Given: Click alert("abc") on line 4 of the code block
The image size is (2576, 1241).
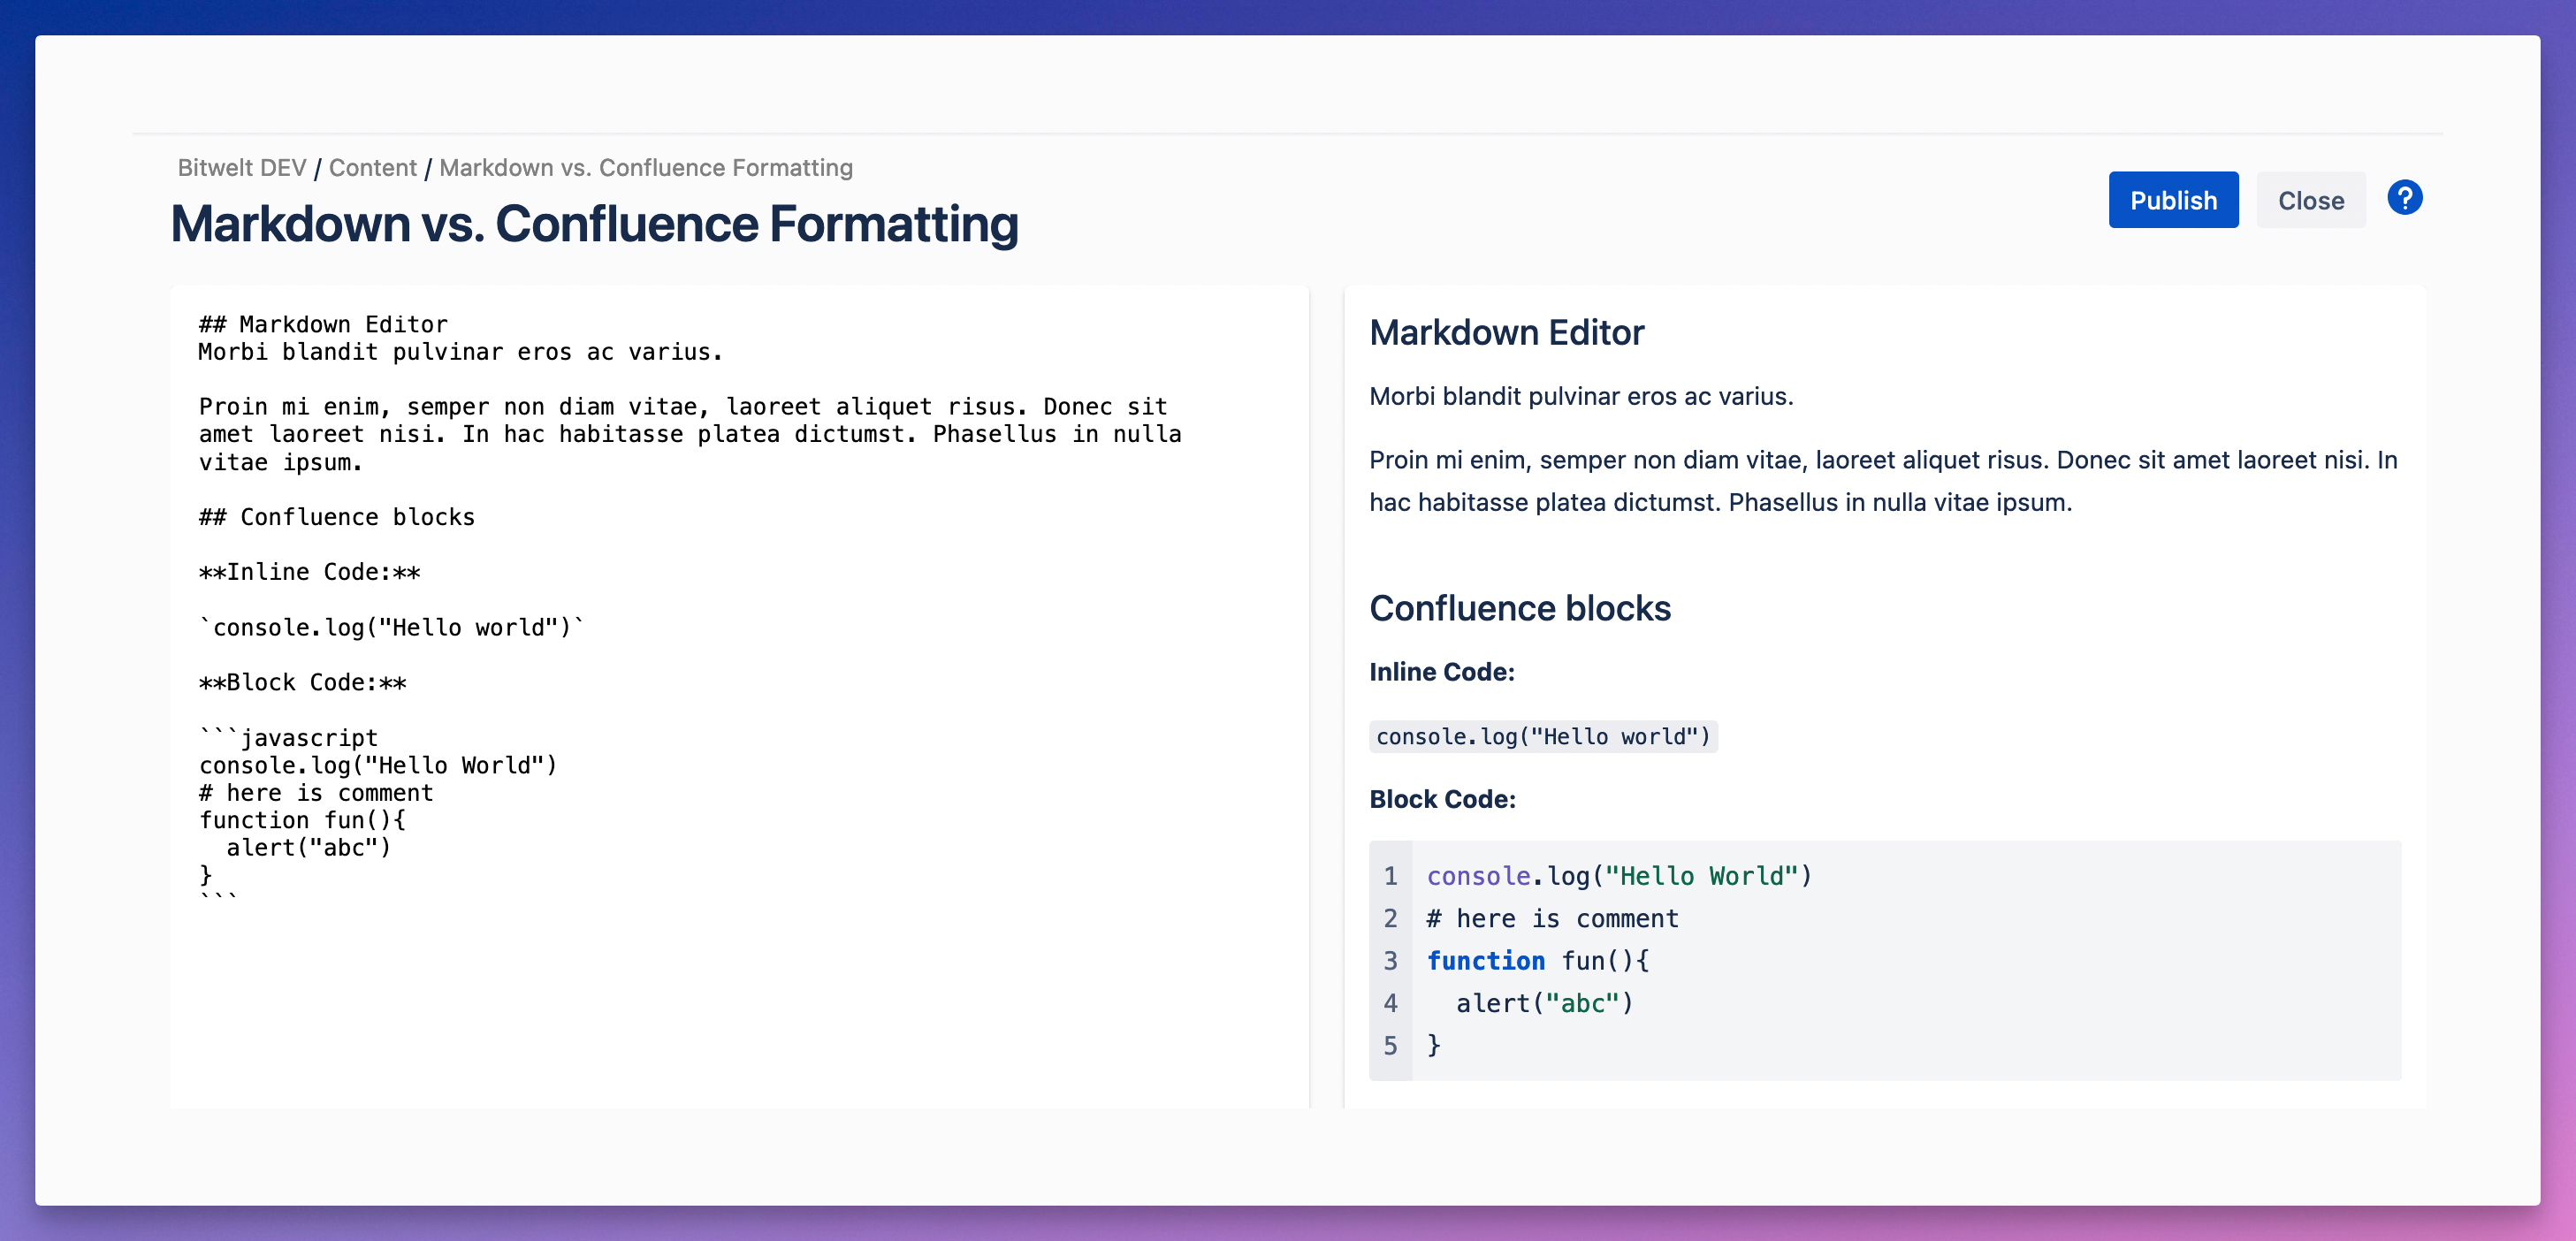Looking at the screenshot, I should [1541, 1003].
